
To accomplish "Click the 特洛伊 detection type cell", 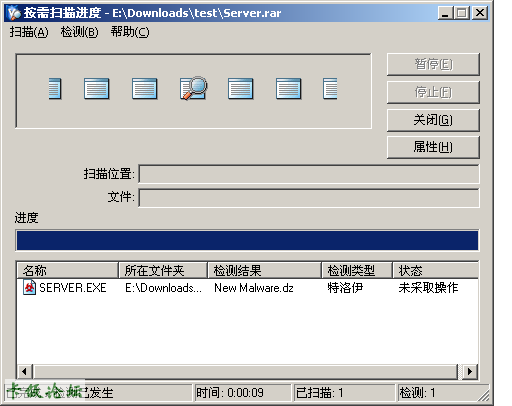I will (345, 288).
